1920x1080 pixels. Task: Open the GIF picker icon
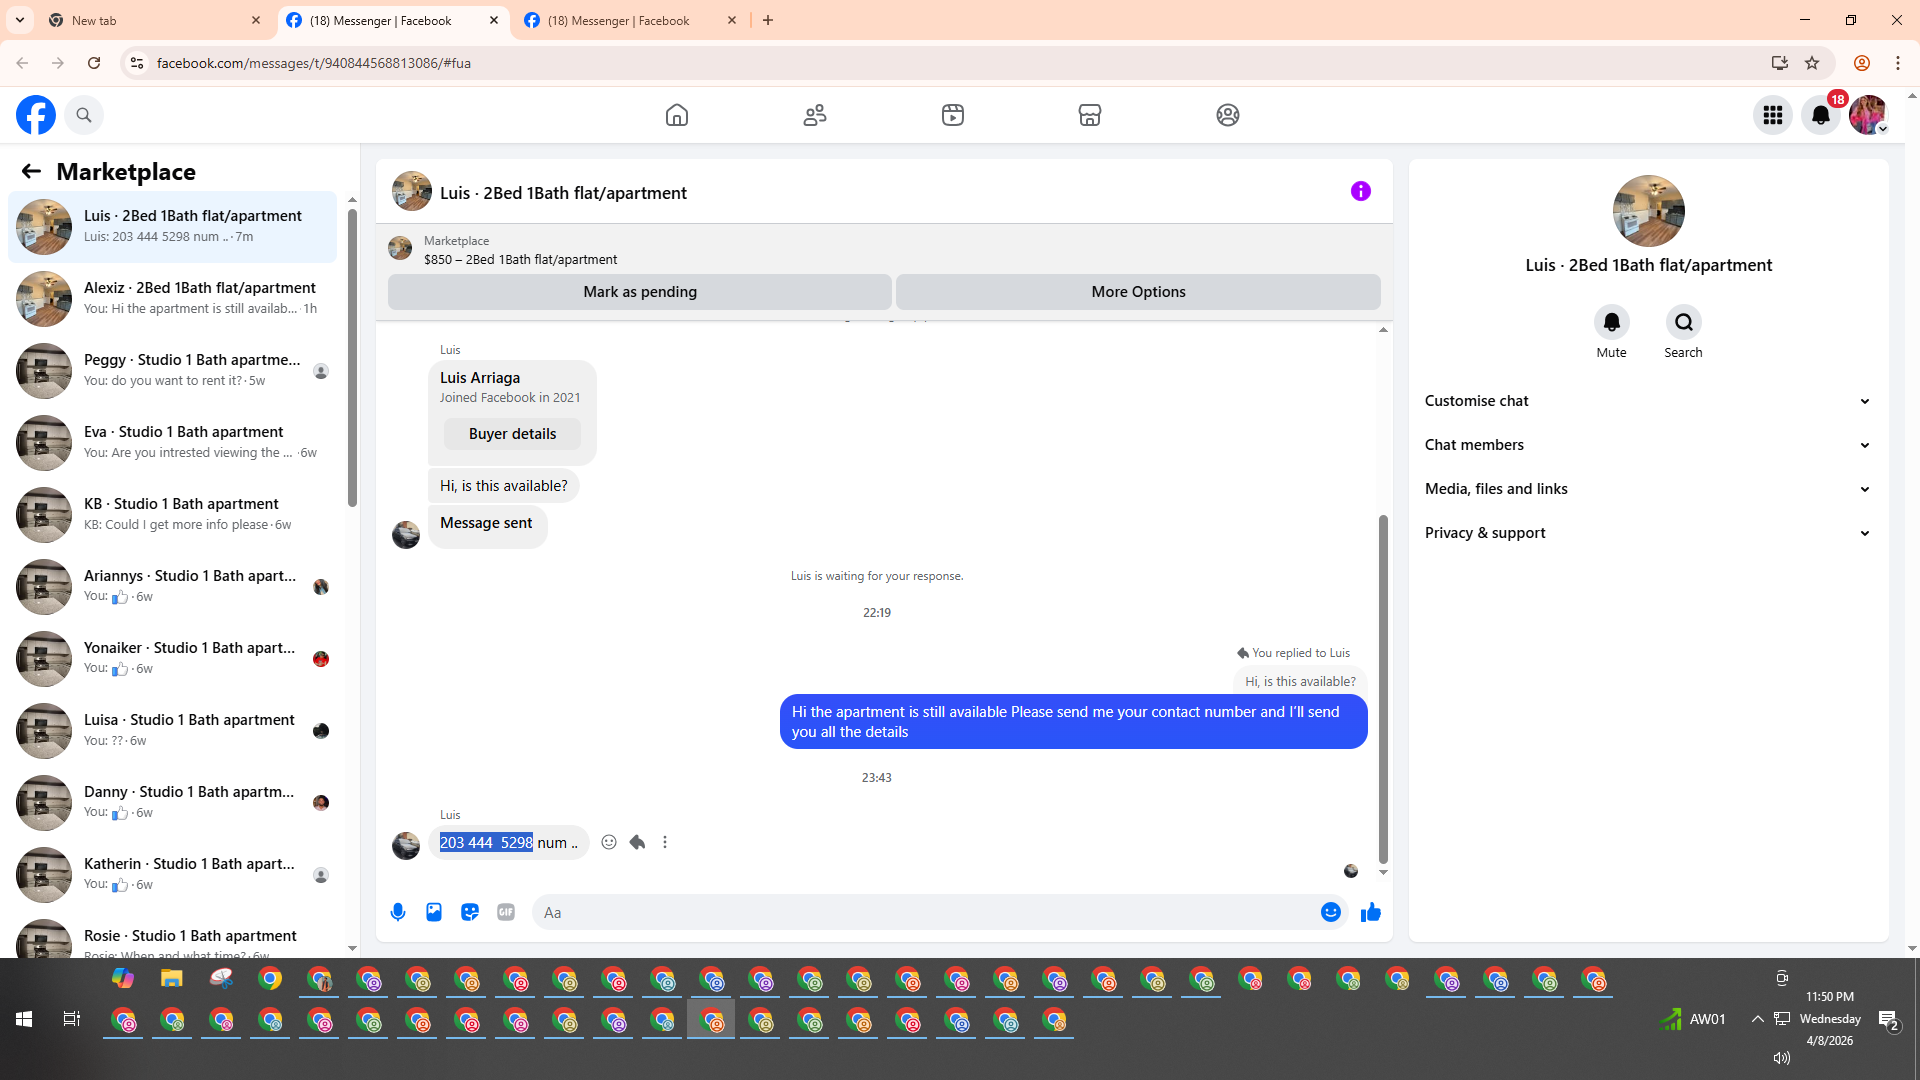pos(506,912)
